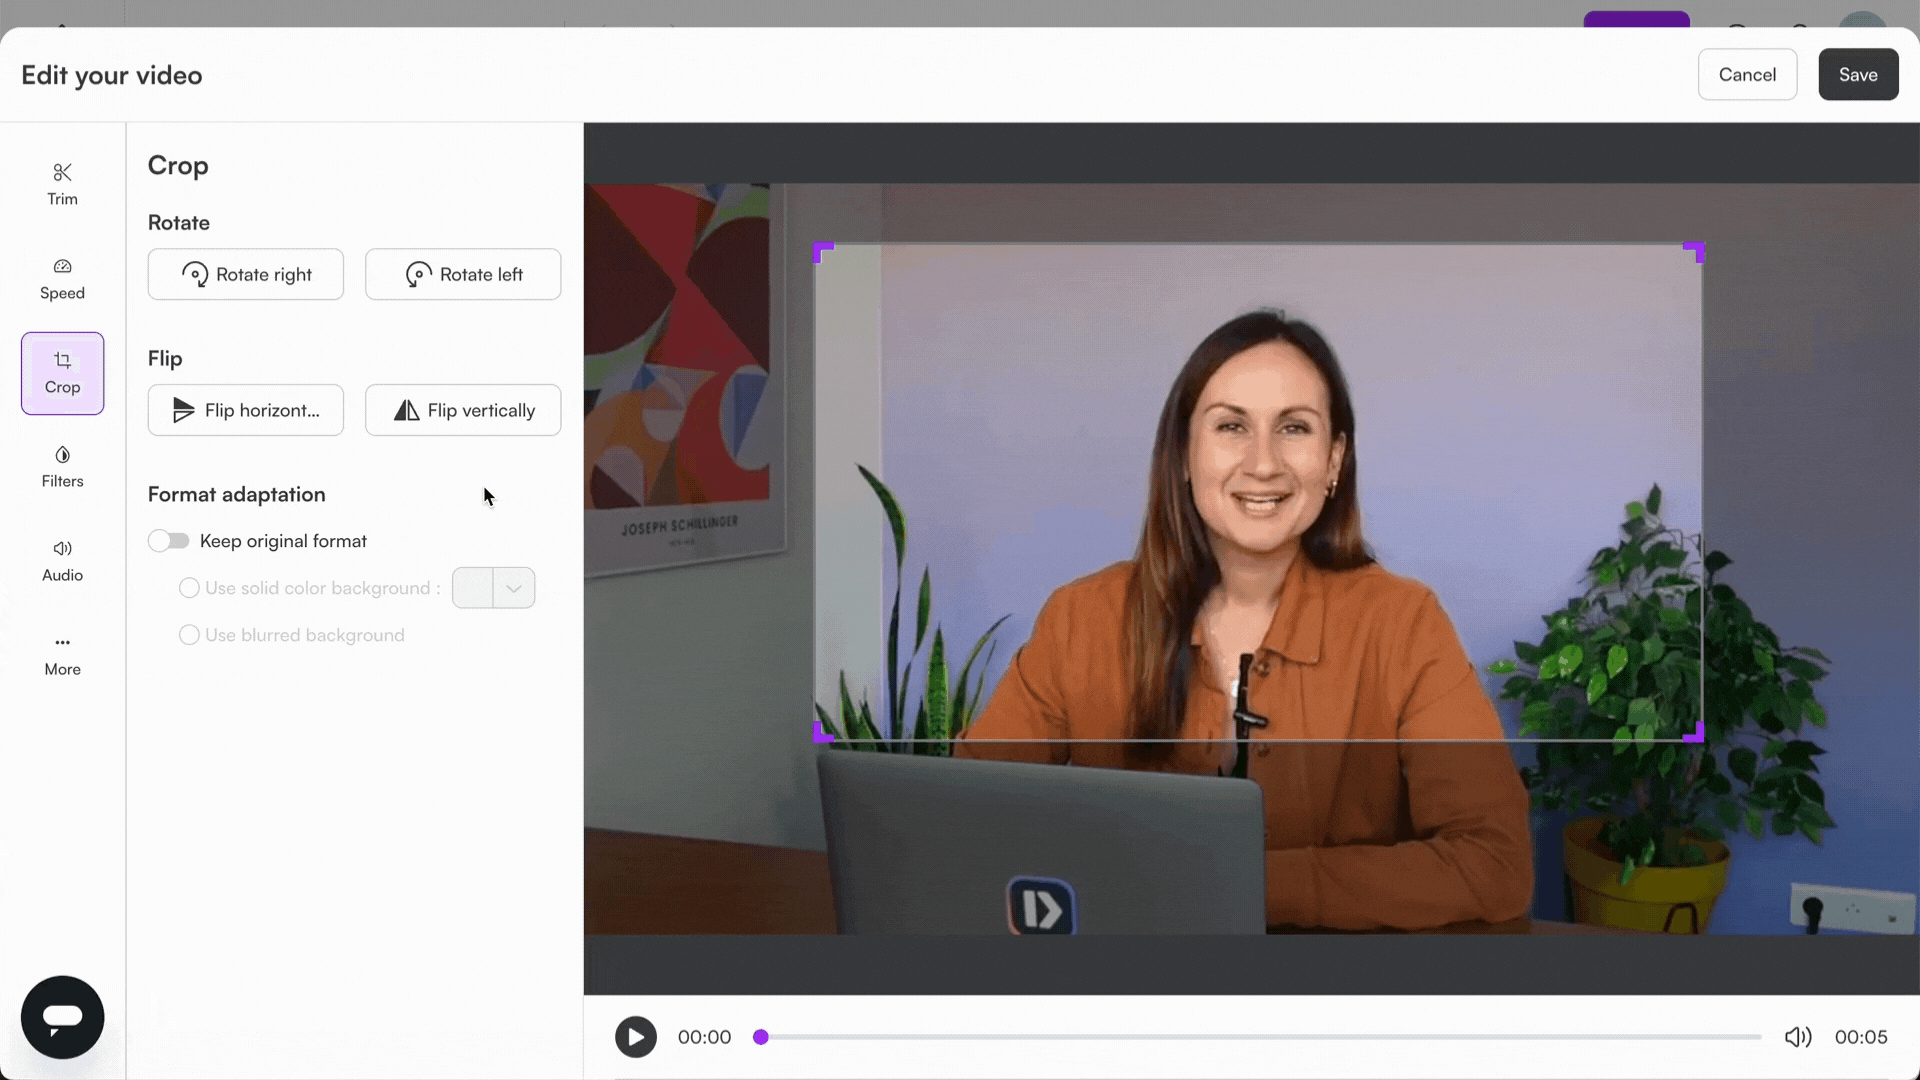Open the Speed adjustment panel
The height and width of the screenshot is (1080, 1920).
[61, 277]
